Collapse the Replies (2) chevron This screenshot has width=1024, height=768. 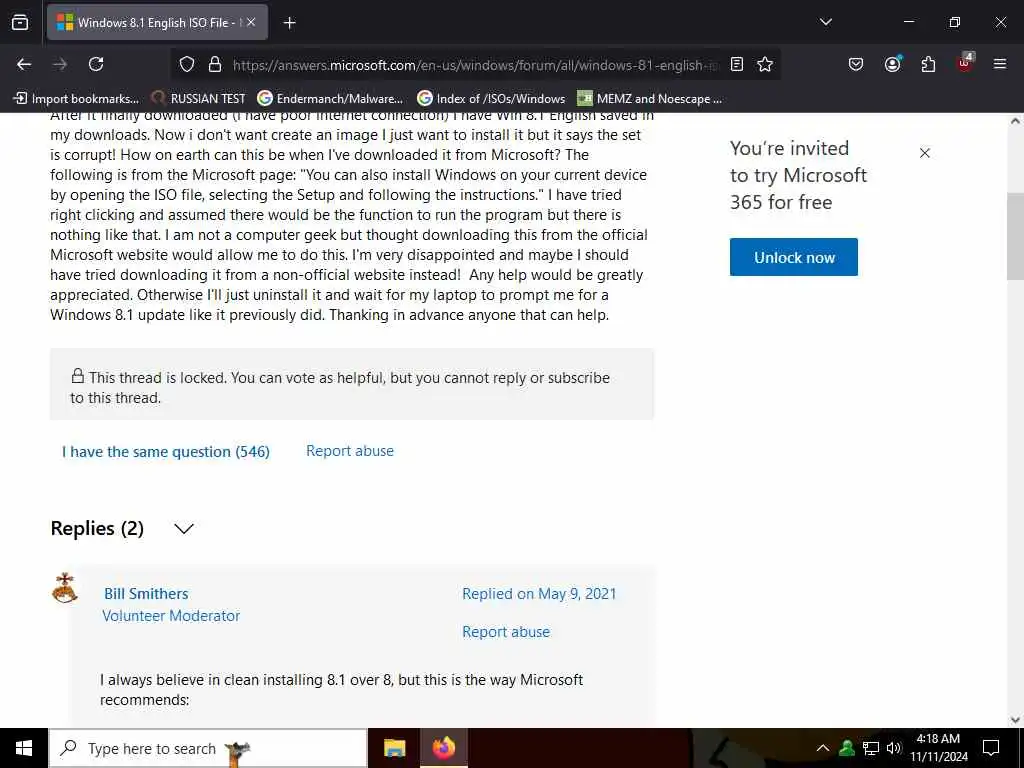(184, 528)
